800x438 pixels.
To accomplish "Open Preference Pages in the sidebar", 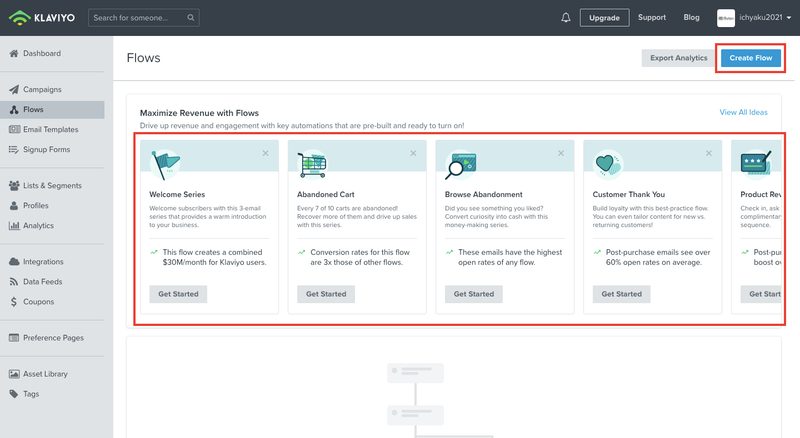I will coord(53,337).
